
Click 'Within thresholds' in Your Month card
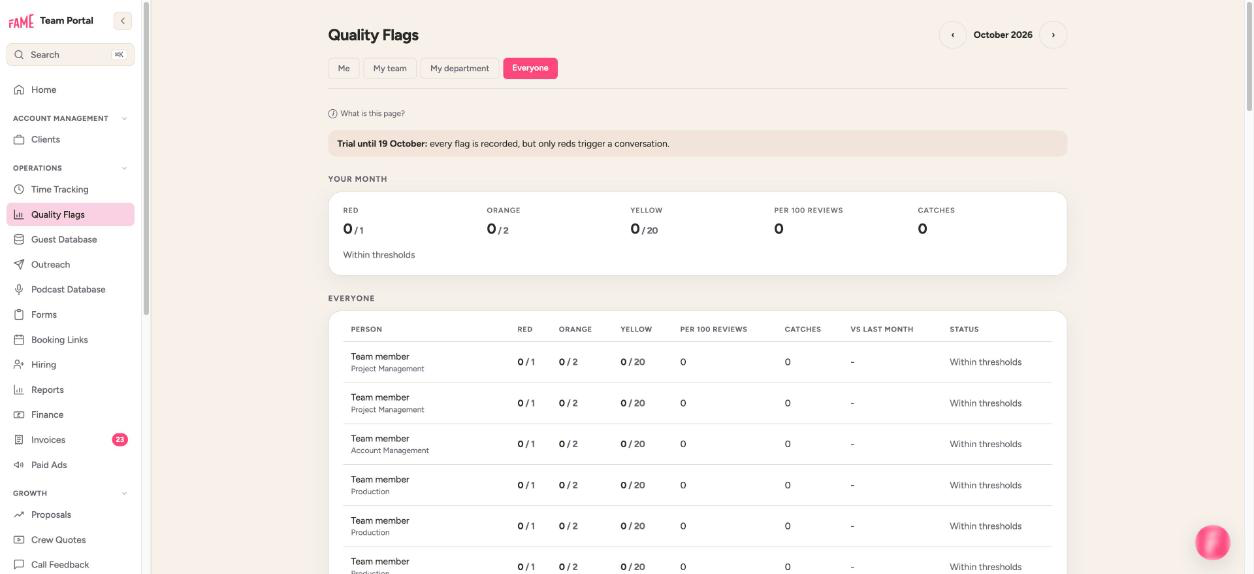(379, 255)
